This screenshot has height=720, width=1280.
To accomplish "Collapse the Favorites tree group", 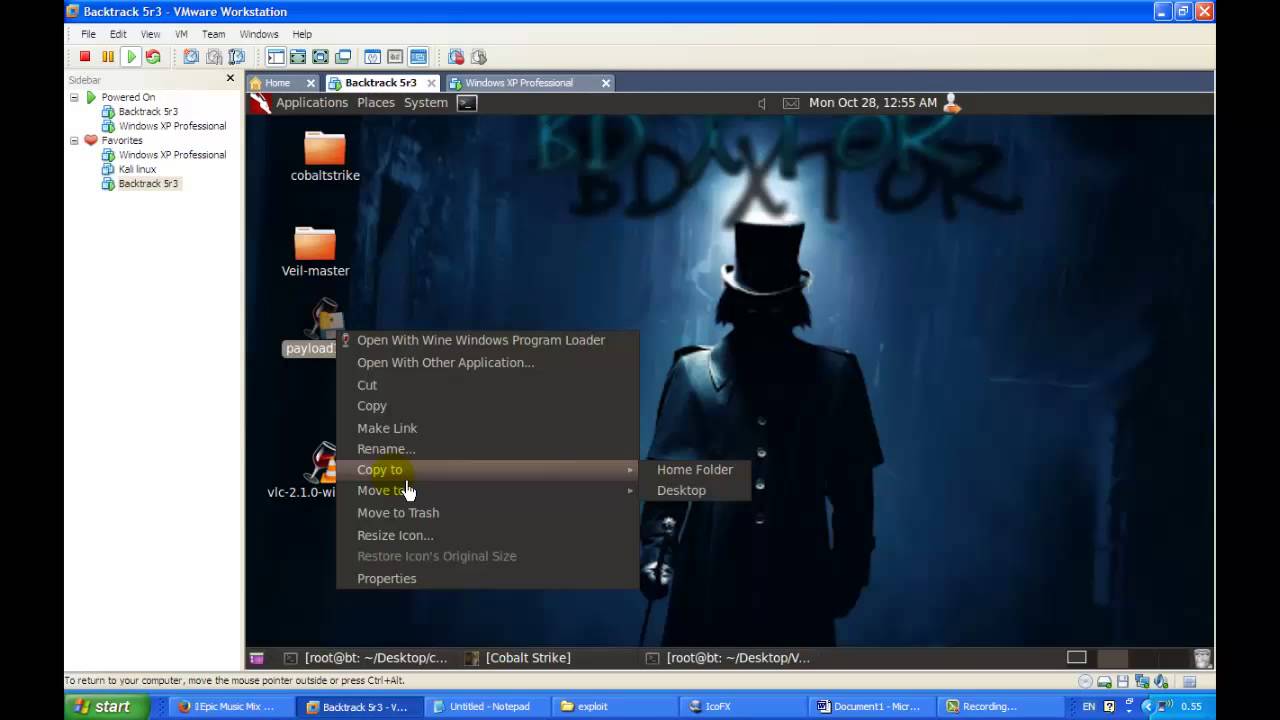I will 74,140.
